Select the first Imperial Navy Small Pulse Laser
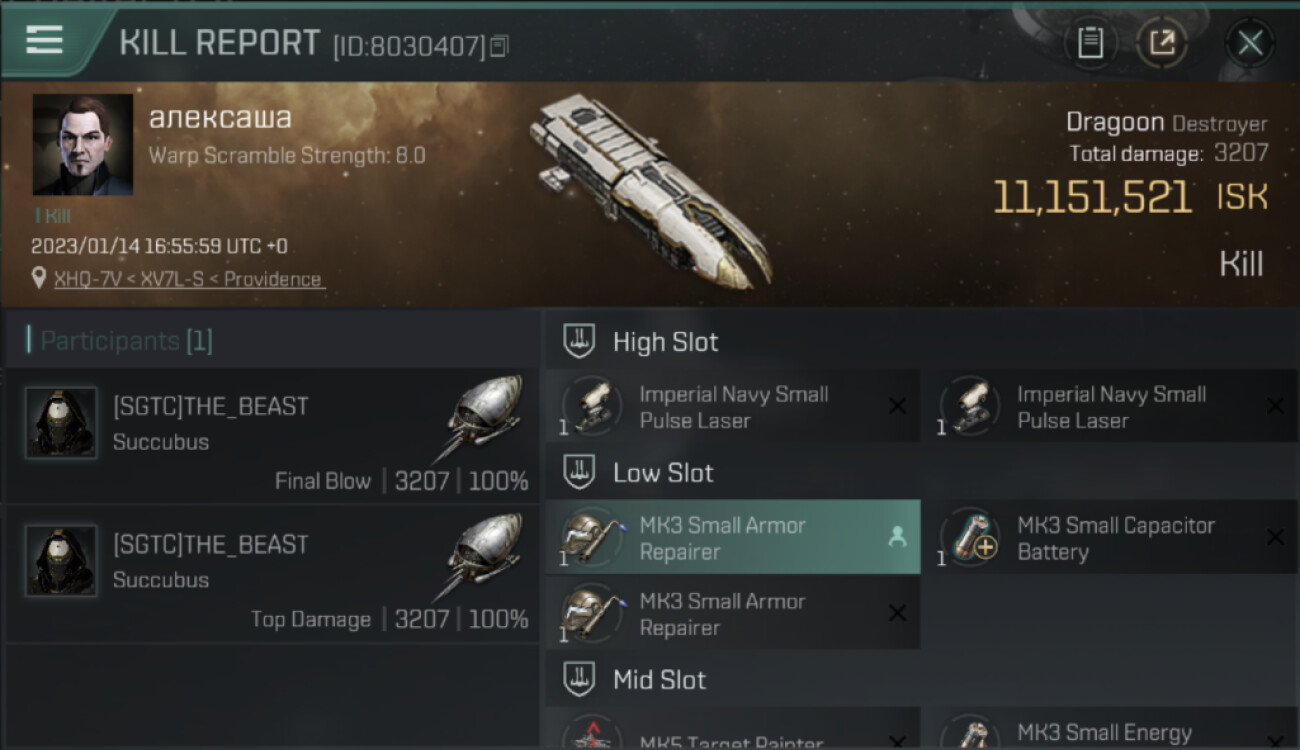Screen dimensions: 1300x750 (x=732, y=407)
